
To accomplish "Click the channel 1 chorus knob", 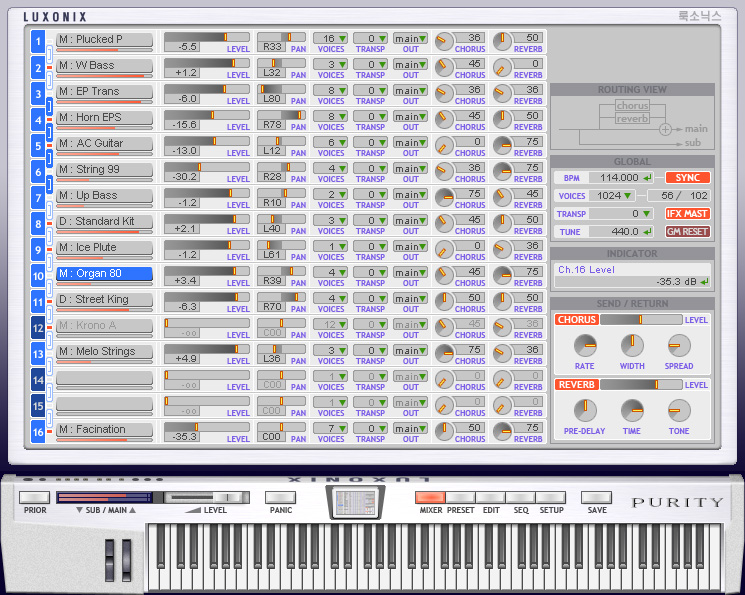I will 444,42.
